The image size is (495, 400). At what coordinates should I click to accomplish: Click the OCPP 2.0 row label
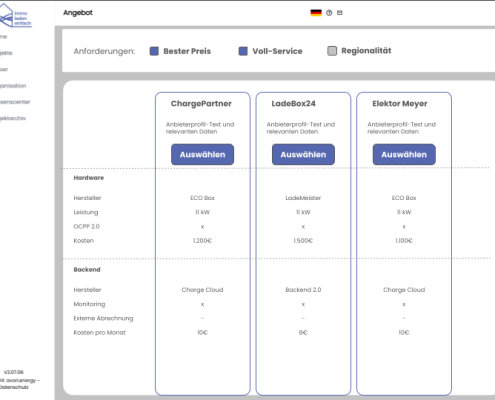point(87,227)
